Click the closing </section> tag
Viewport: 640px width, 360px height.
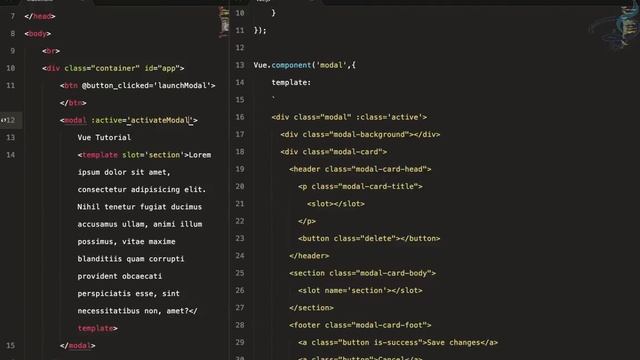pos(311,308)
